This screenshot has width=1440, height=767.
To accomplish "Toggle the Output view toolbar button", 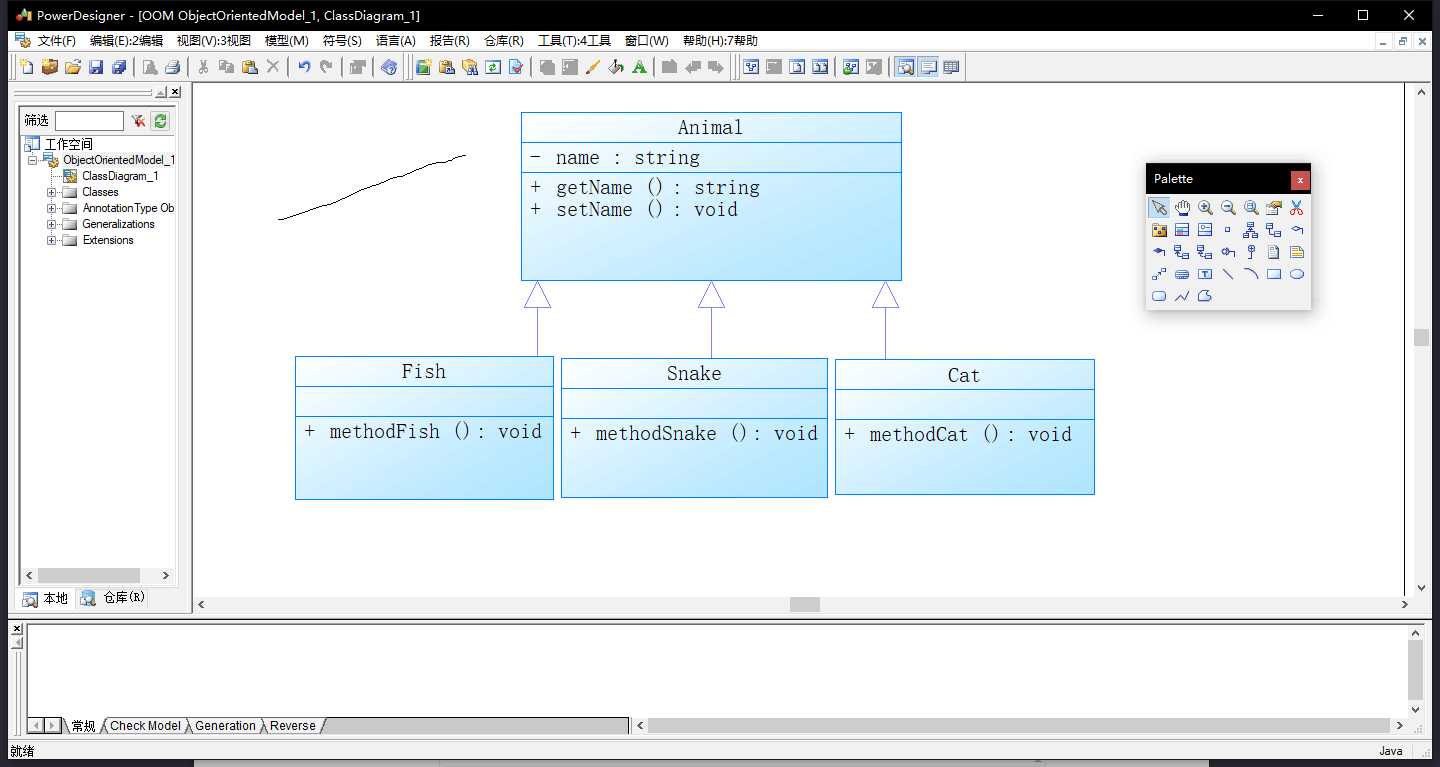I will click(x=928, y=67).
